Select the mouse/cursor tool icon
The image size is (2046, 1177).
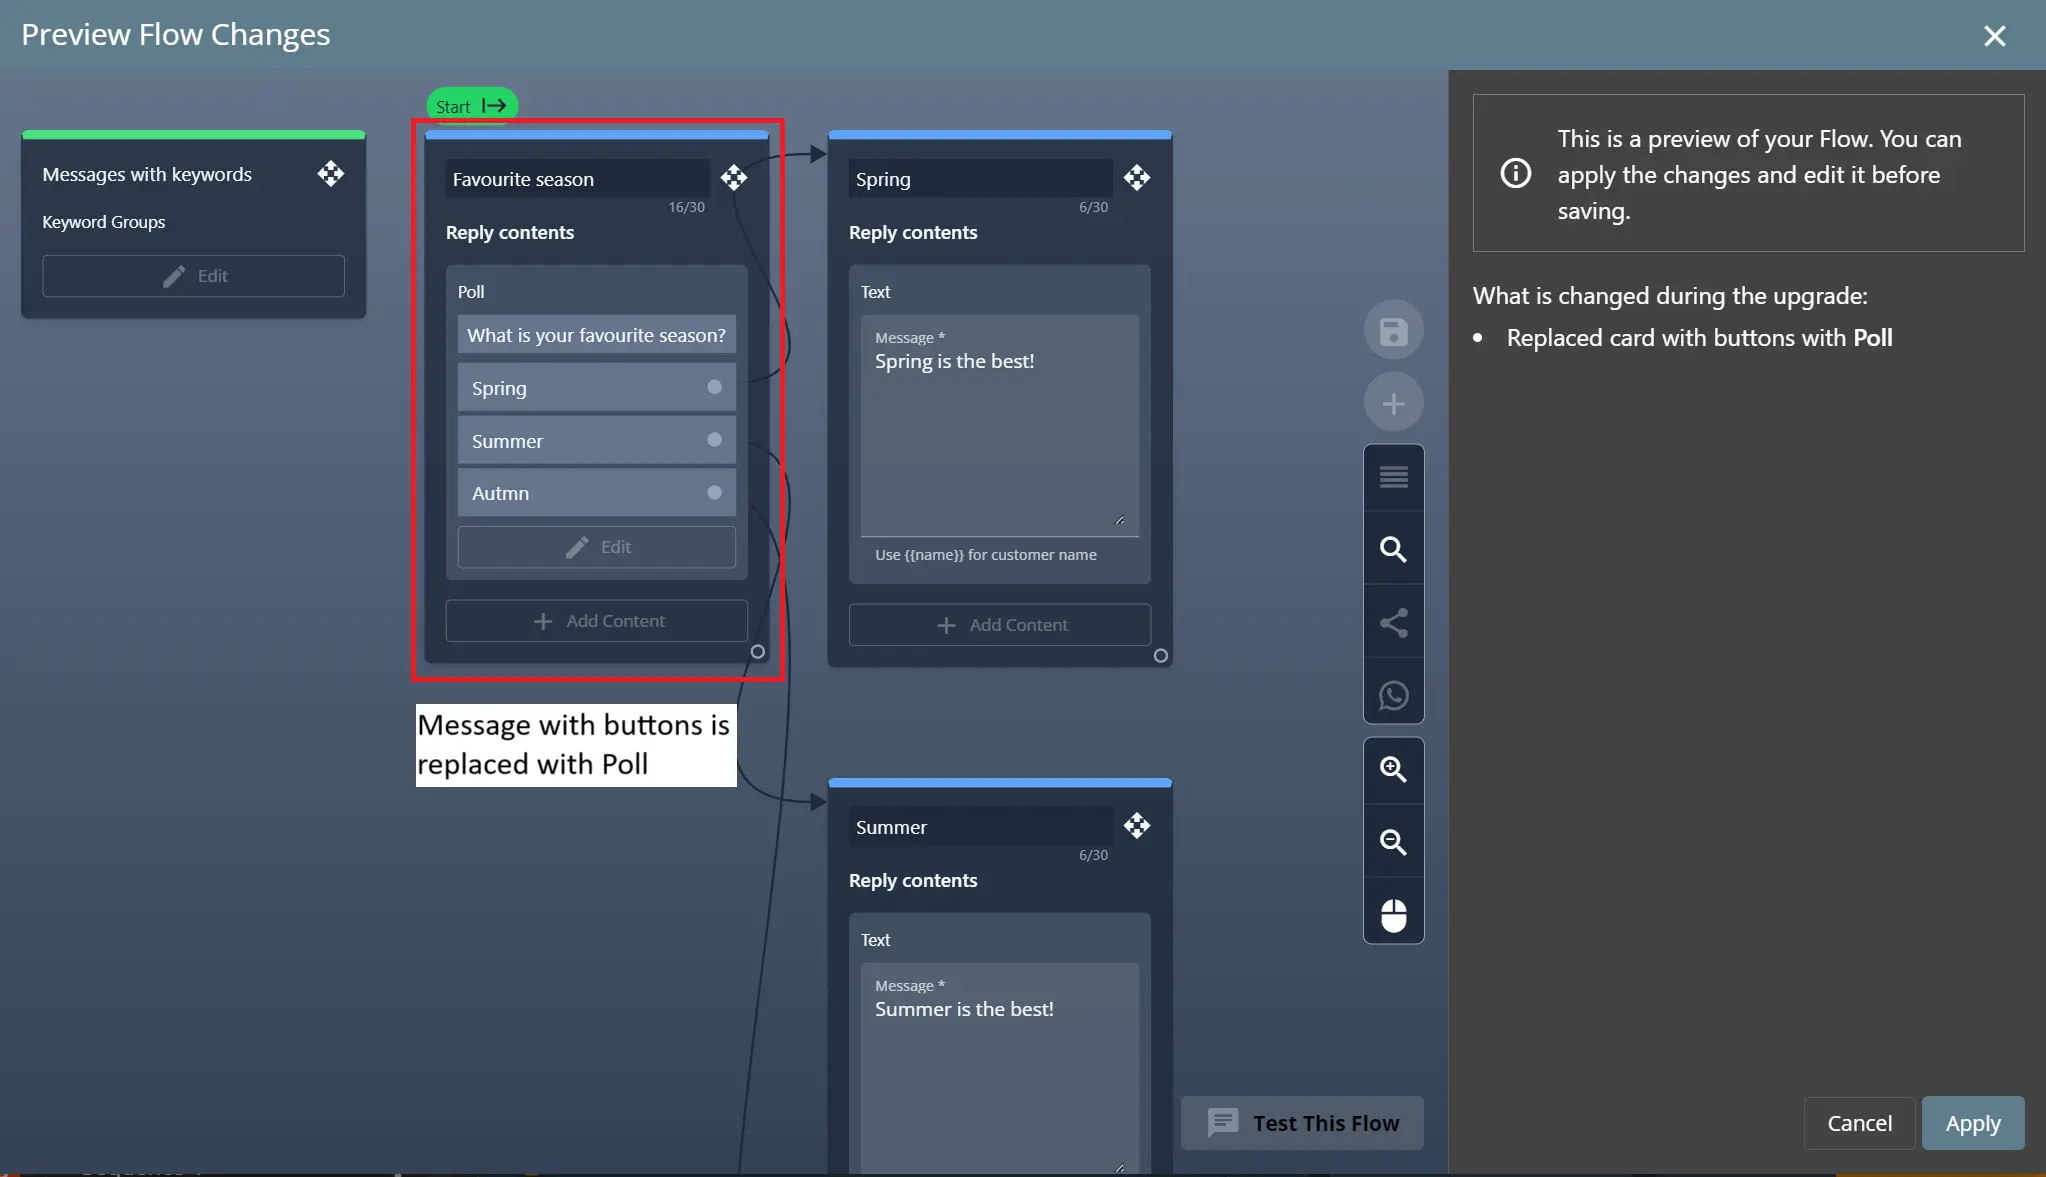(x=1394, y=914)
